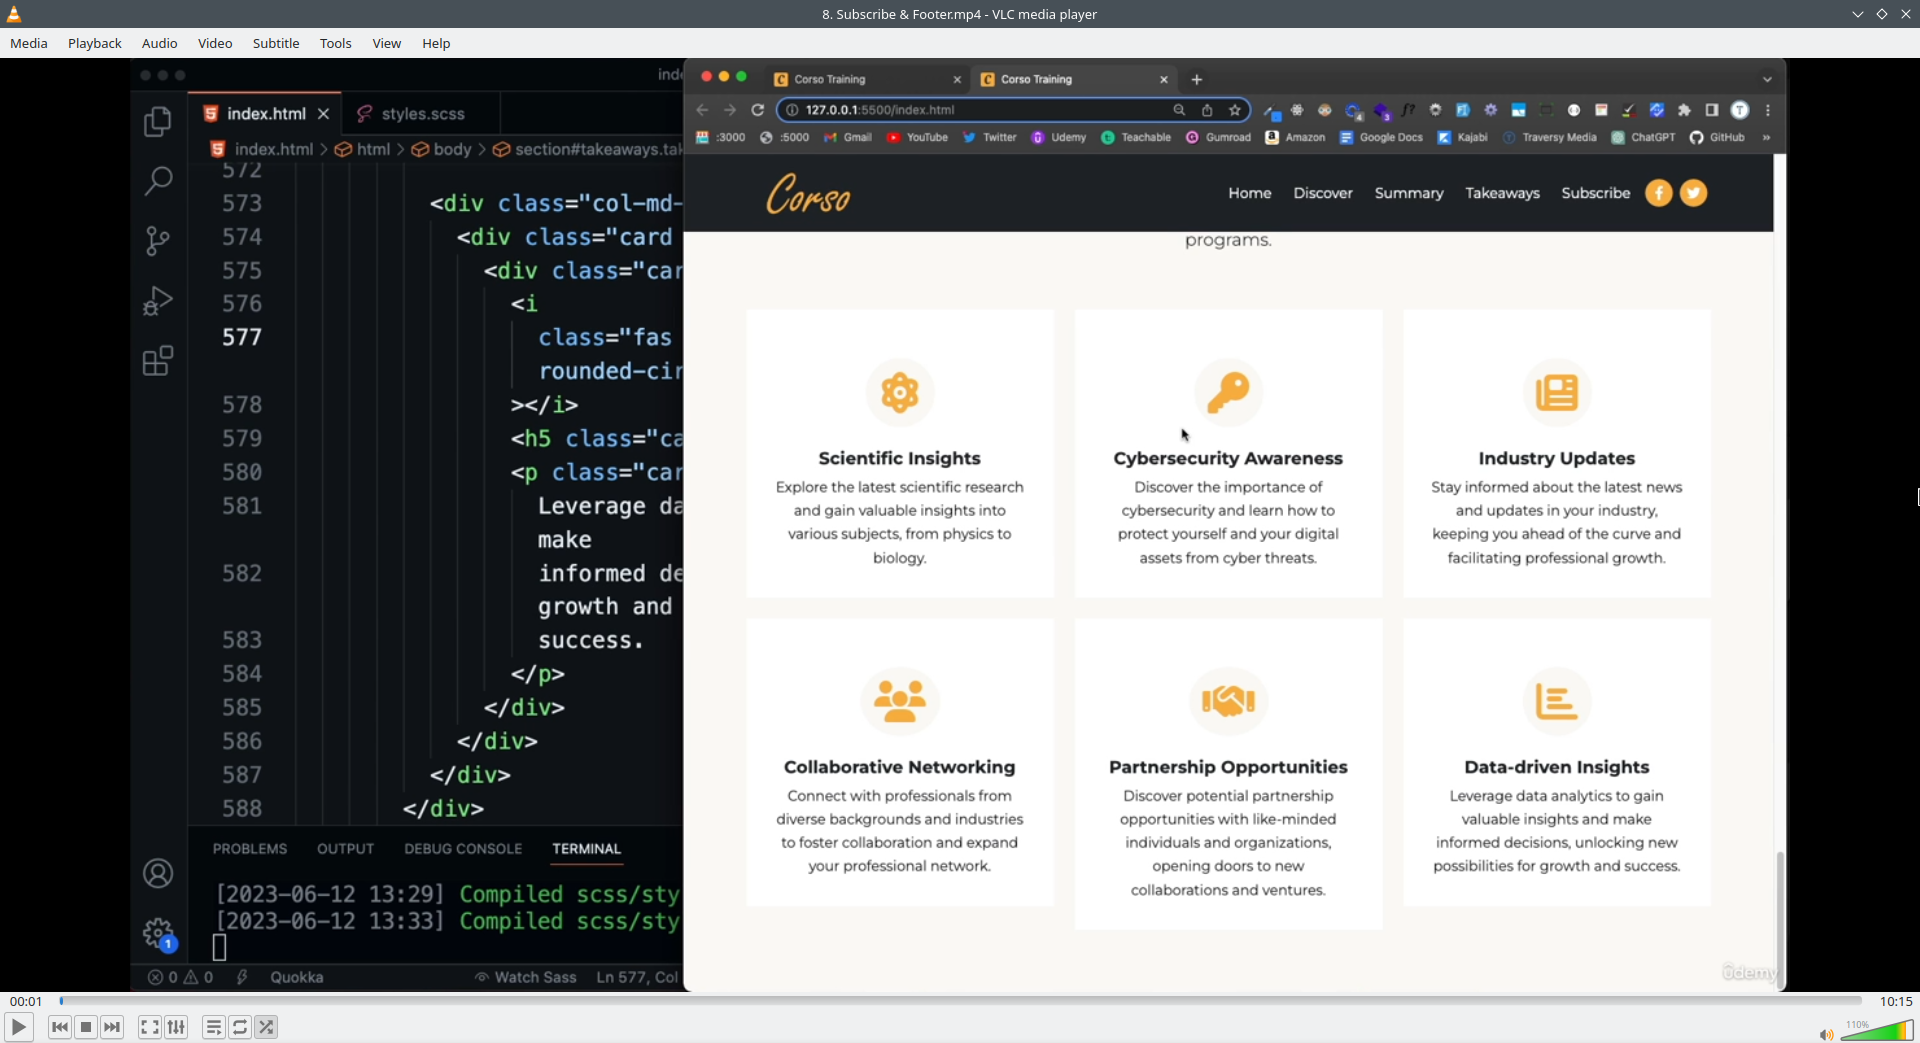
Task: Open the Audio menu
Action: [160, 43]
